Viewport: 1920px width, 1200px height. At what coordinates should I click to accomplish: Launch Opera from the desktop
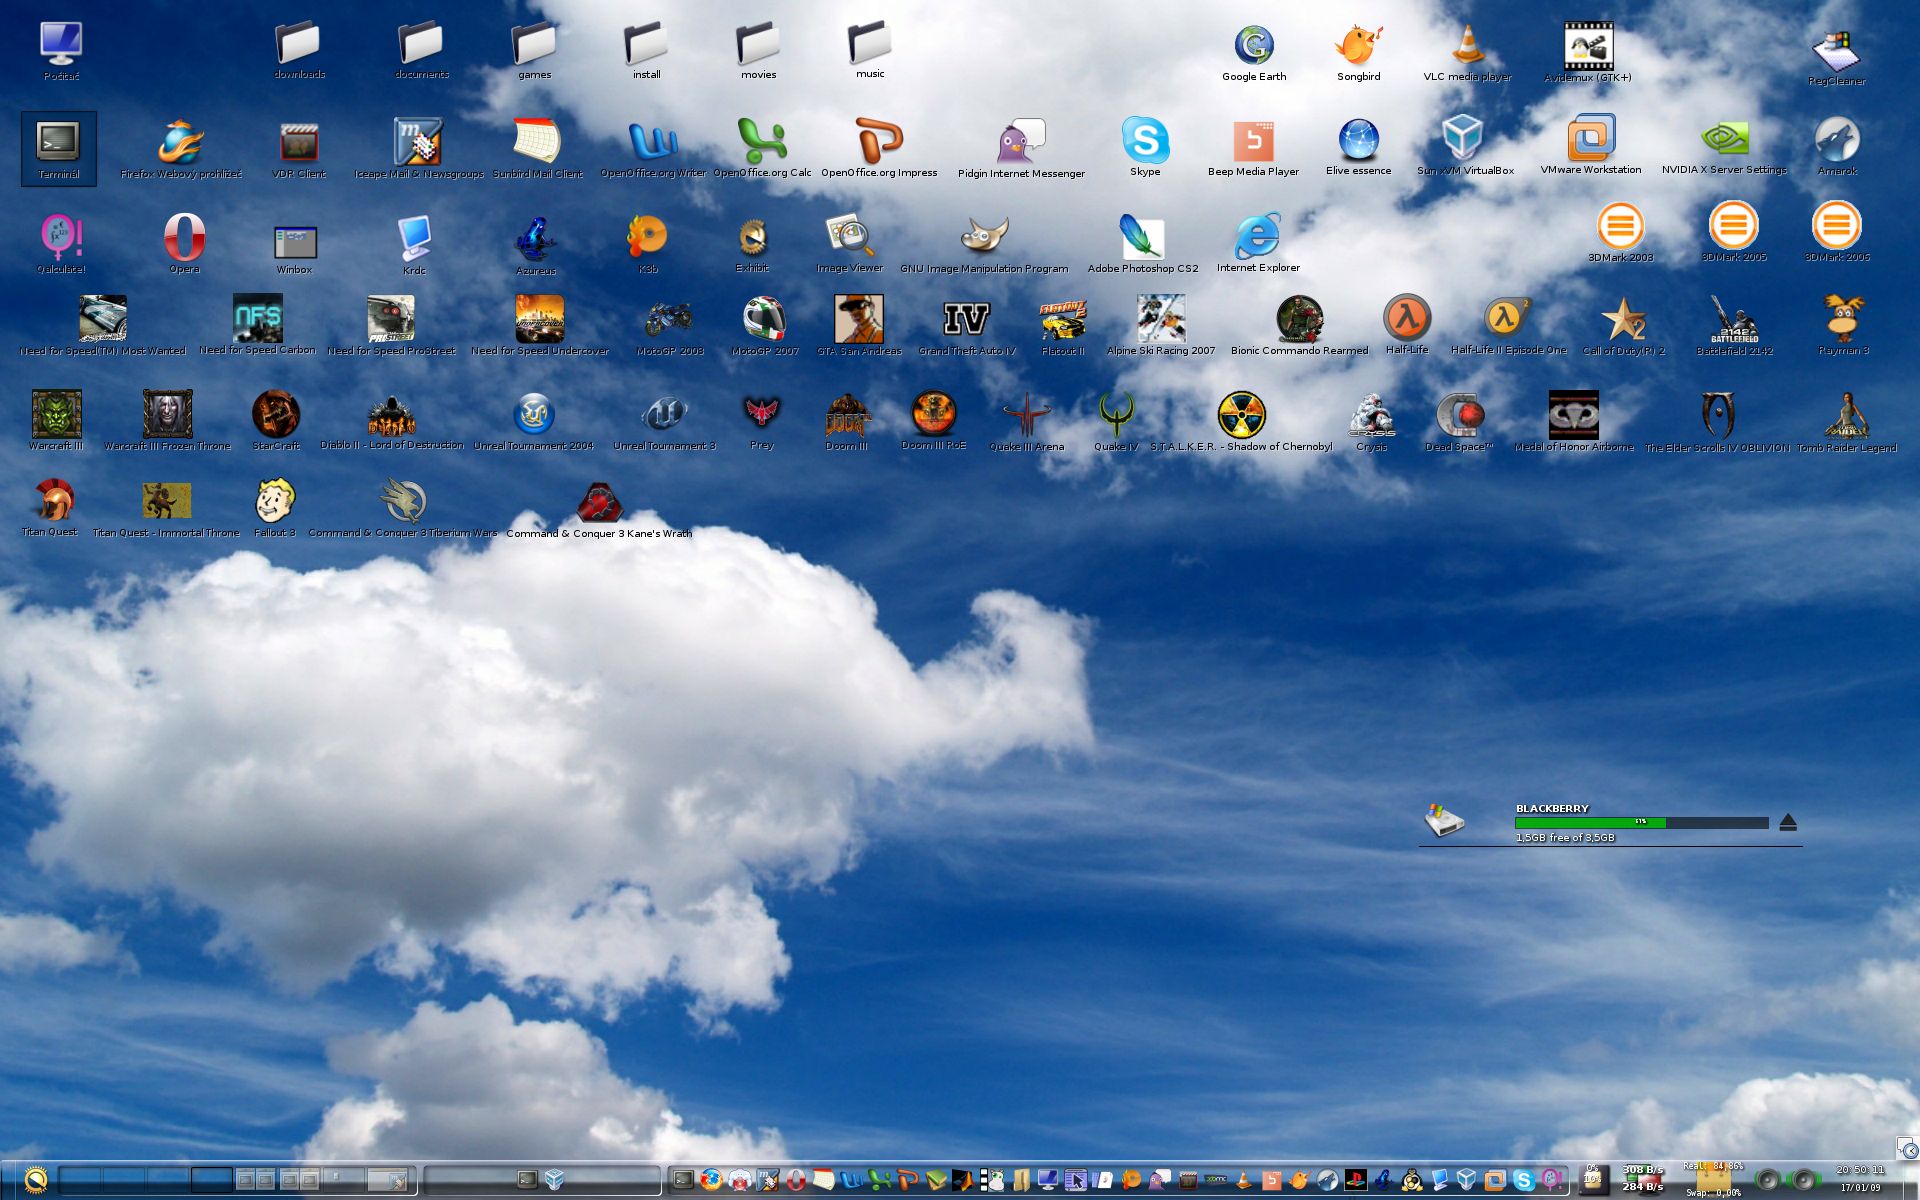184,243
